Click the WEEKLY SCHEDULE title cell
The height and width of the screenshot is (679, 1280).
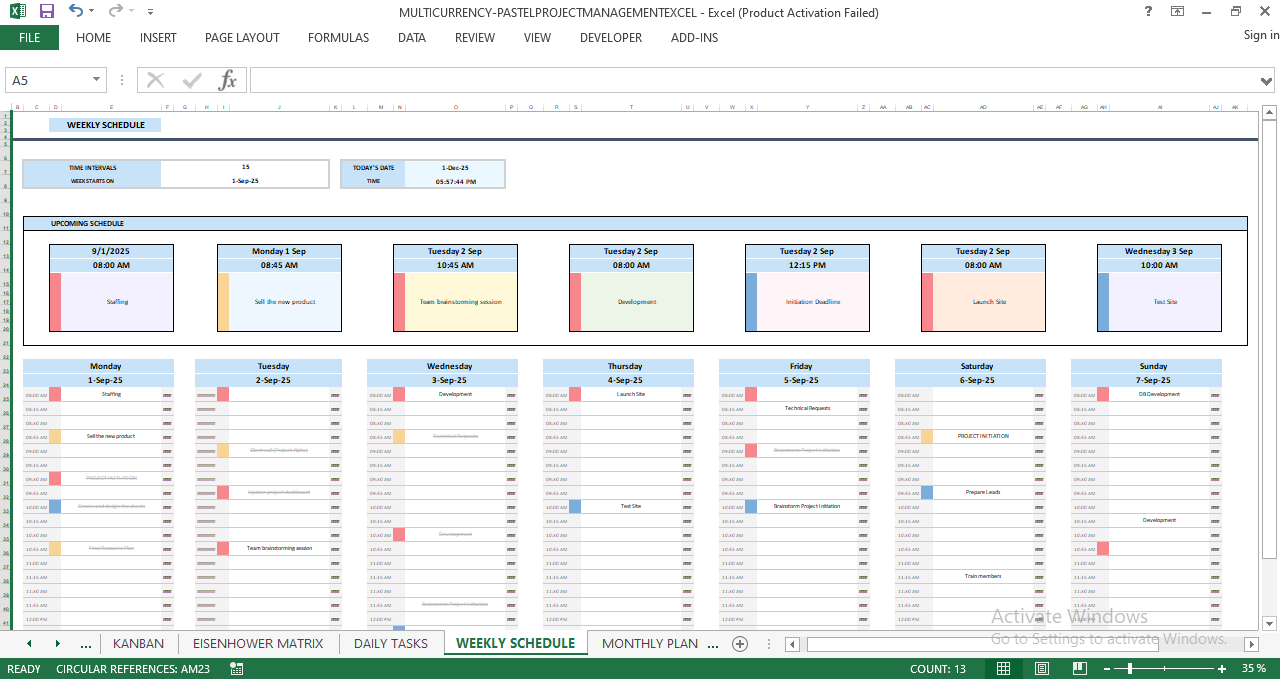click(x=105, y=125)
